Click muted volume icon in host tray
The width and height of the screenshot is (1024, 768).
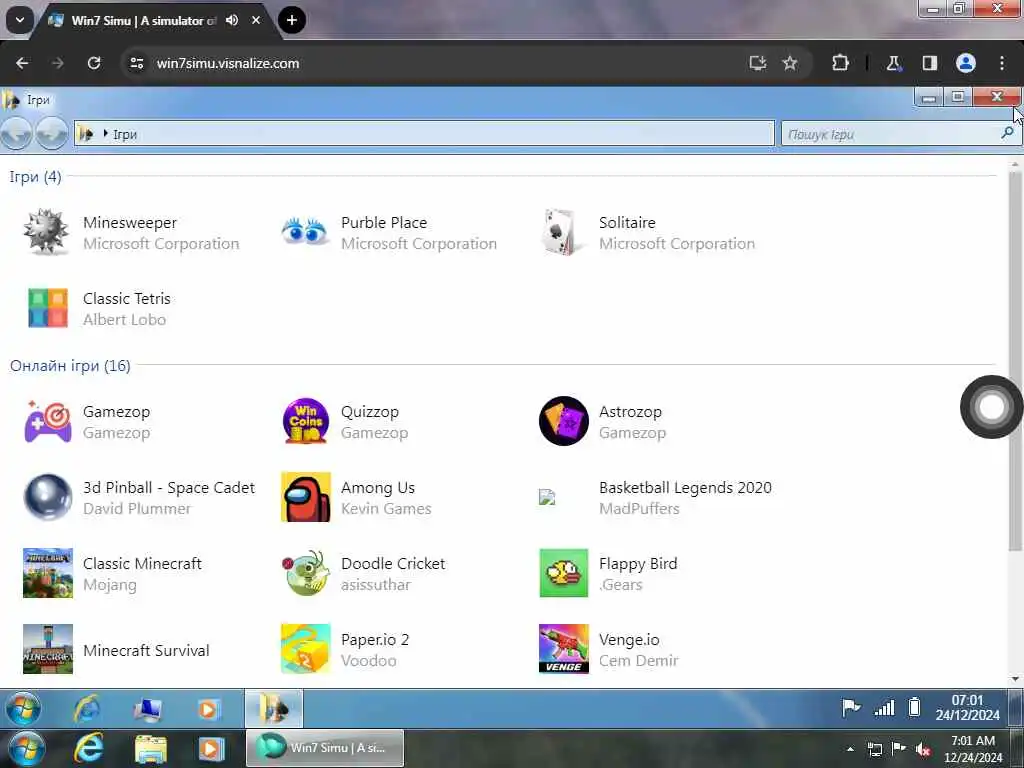[923, 750]
